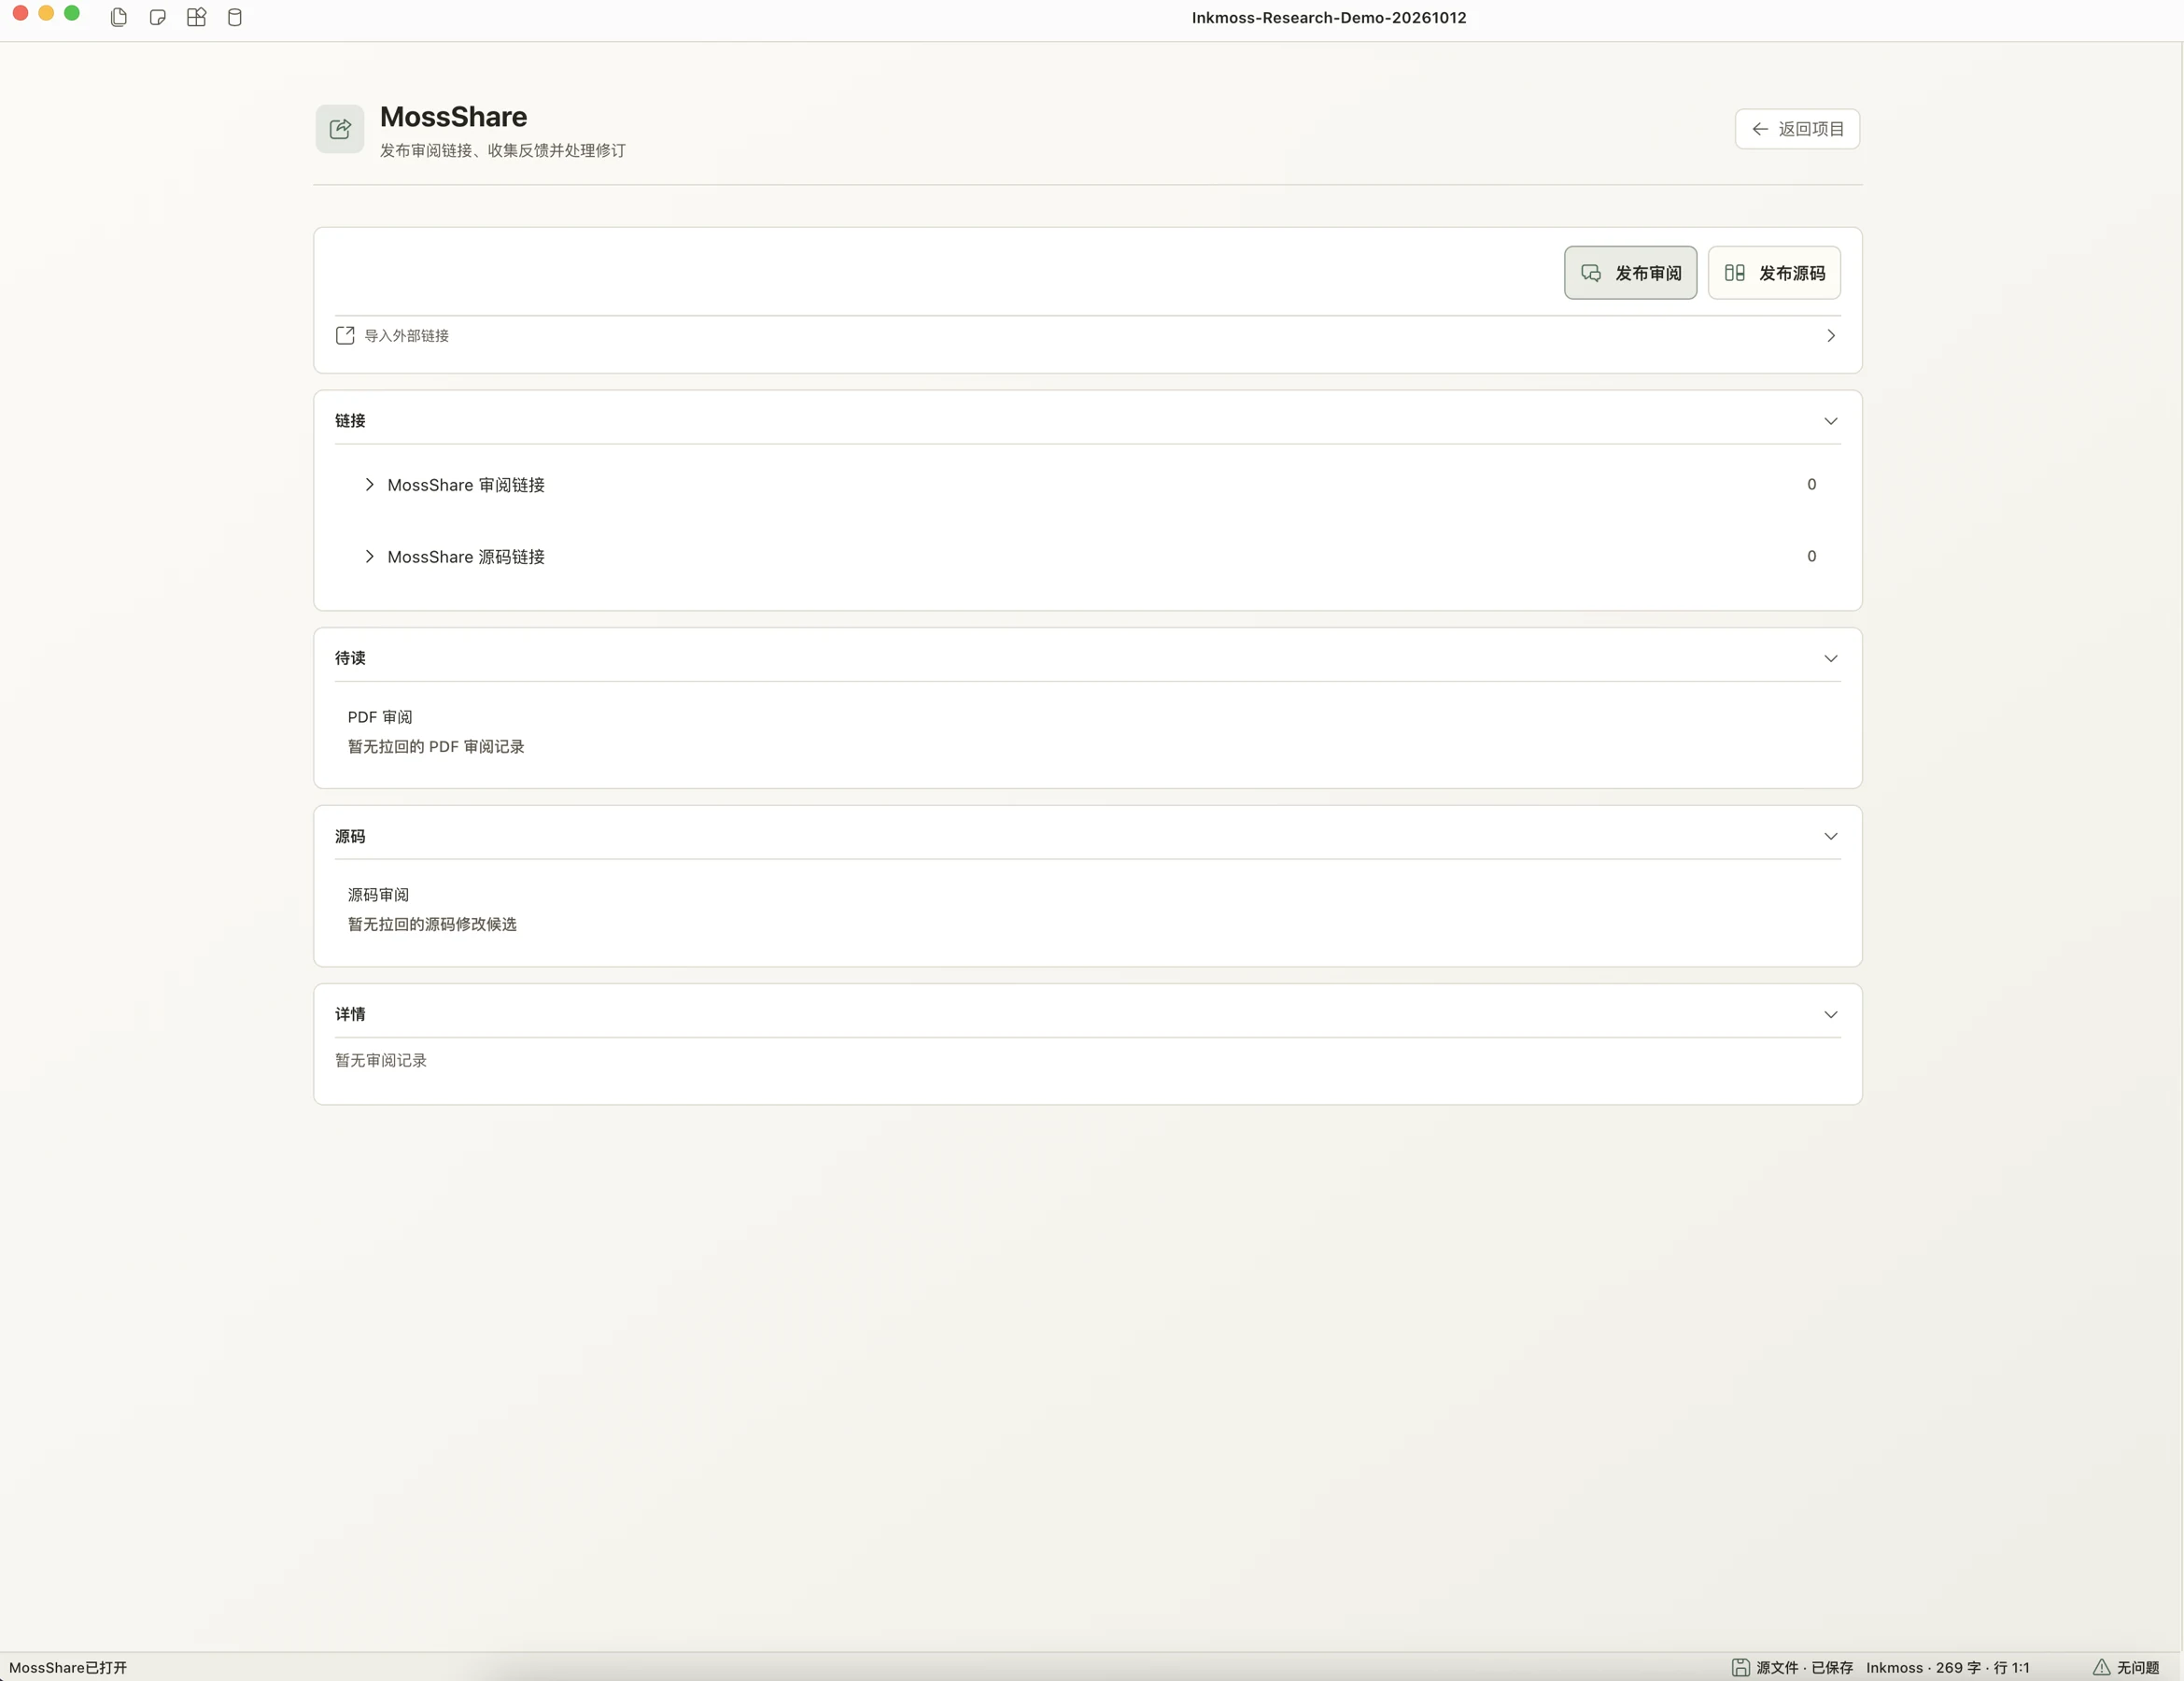The height and width of the screenshot is (1681, 2184).
Task: Click the window title Inkmoss-Research-Demo-20261012
Action: [x=1328, y=17]
